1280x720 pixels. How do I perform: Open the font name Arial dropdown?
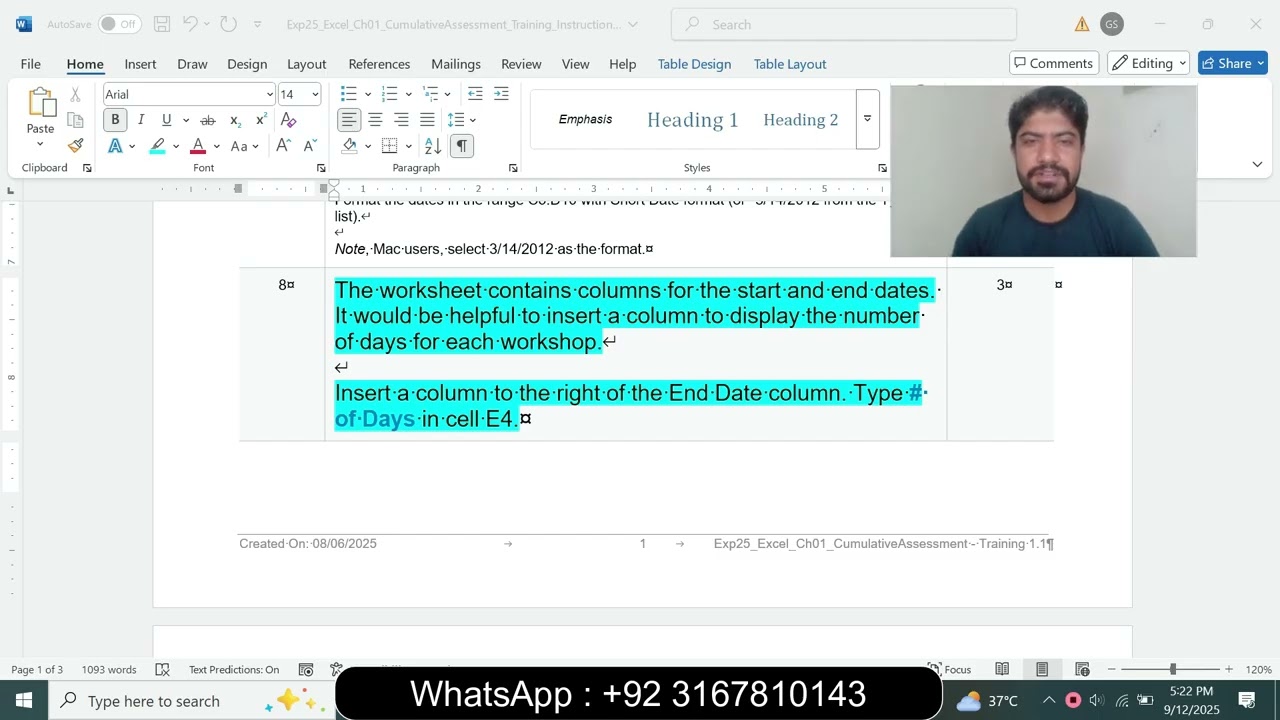(x=269, y=94)
